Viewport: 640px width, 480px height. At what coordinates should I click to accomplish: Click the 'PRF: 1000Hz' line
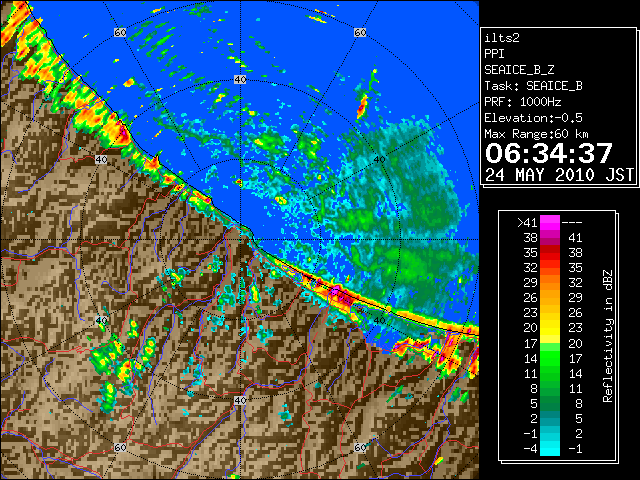pyautogui.click(x=522, y=102)
